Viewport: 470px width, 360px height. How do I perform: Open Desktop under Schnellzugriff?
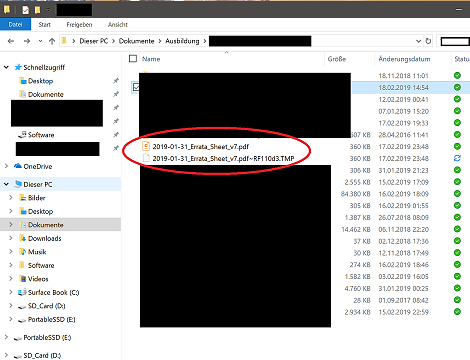coord(40,81)
